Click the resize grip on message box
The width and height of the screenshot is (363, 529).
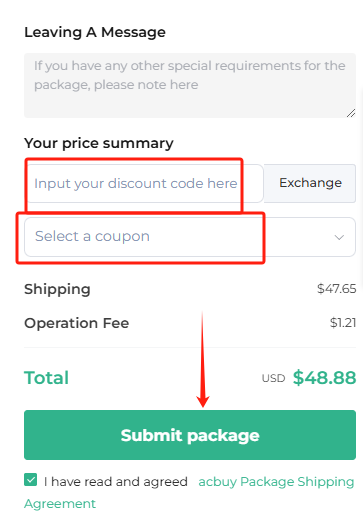(351, 113)
